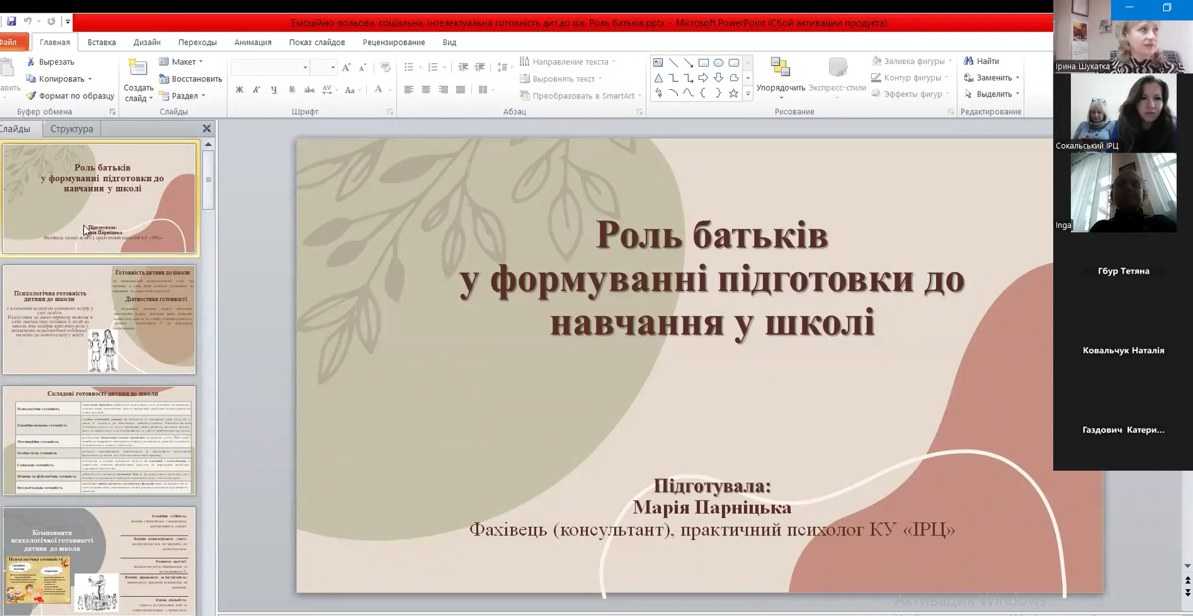Click the Cut (Вырезать) scissors icon
The image size is (1193, 616).
(x=31, y=62)
